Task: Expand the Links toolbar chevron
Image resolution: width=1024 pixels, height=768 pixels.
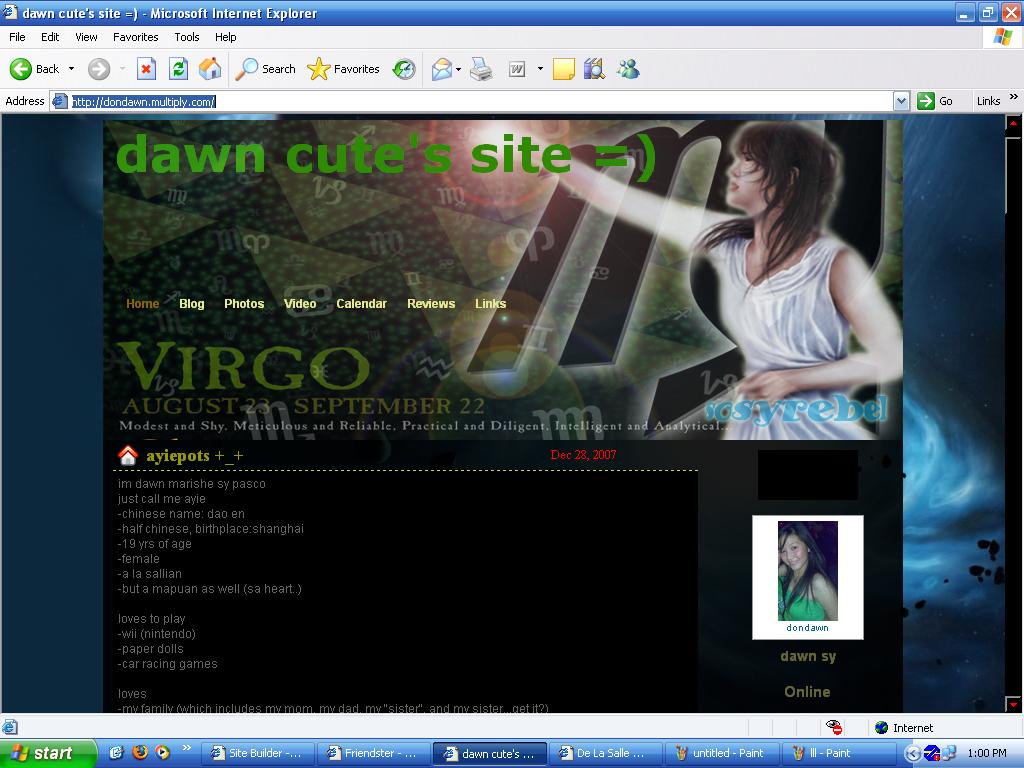Action: (1014, 97)
